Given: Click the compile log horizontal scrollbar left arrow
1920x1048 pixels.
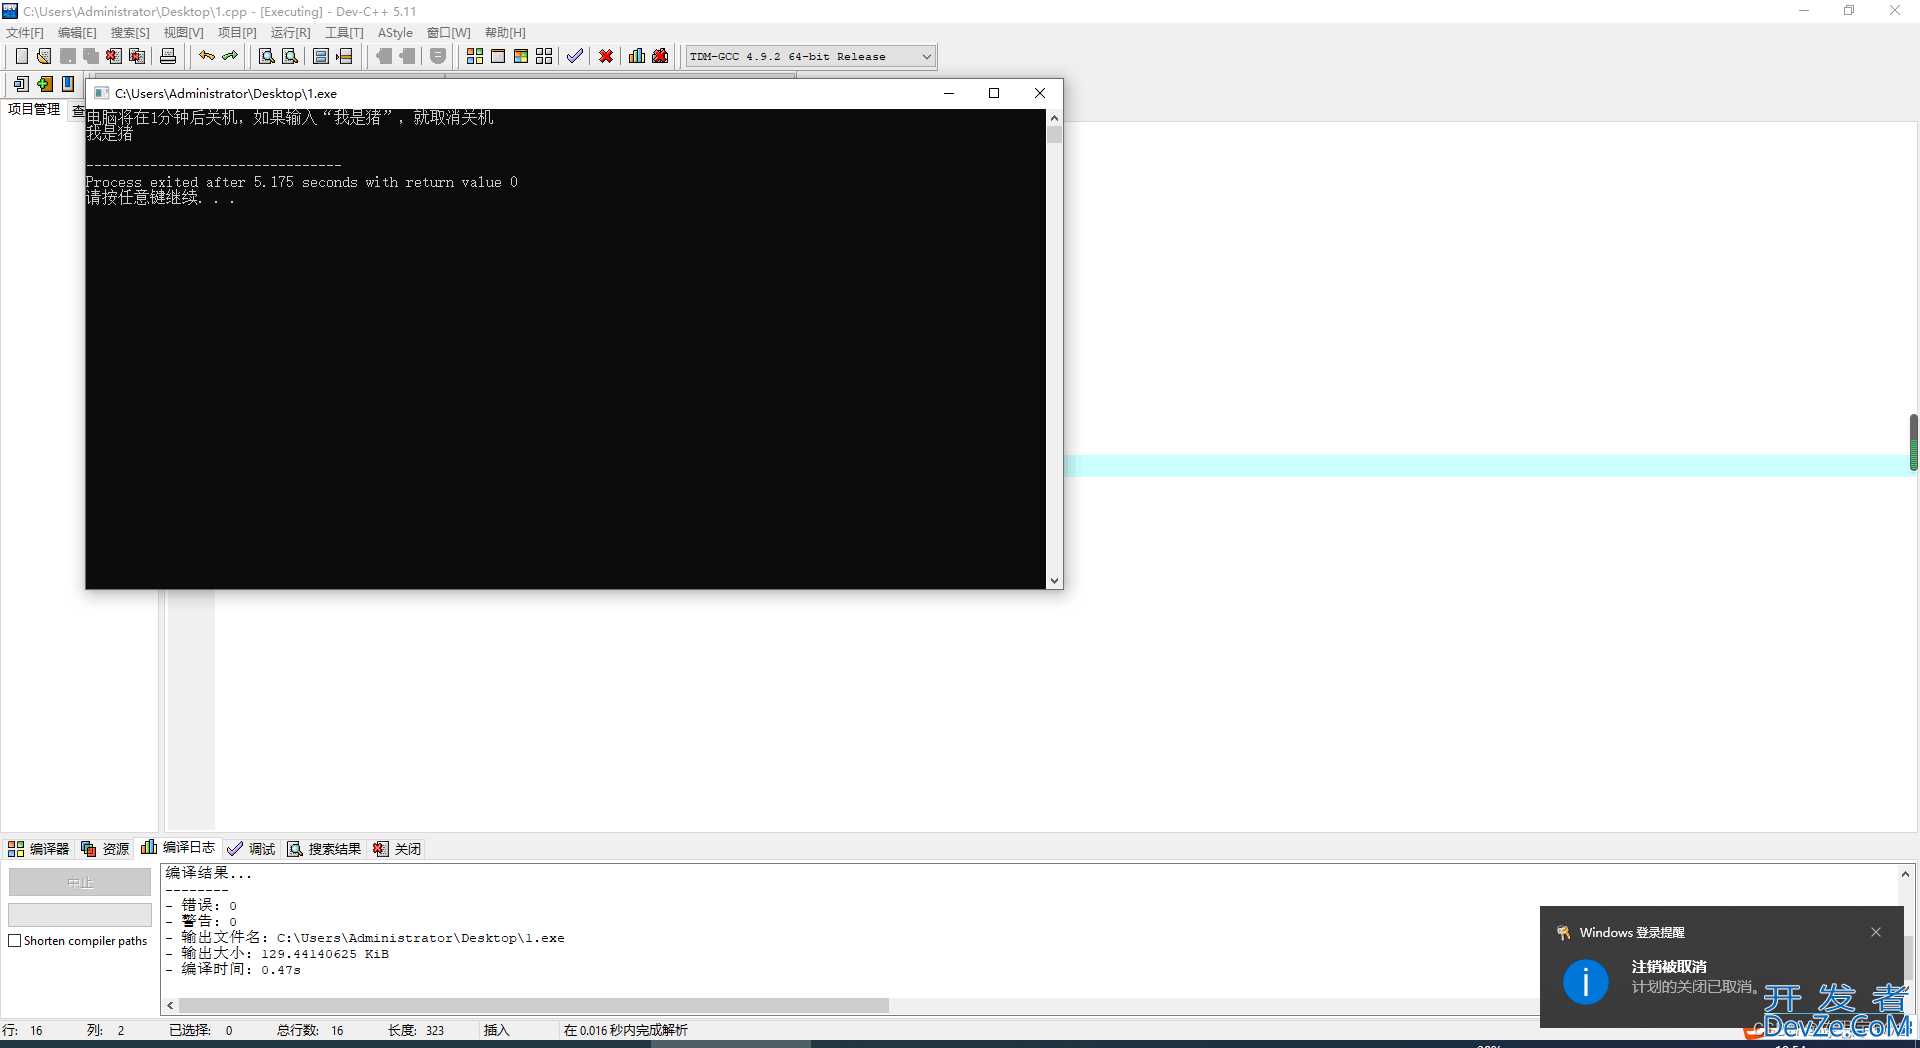Looking at the screenshot, I should tap(170, 1005).
